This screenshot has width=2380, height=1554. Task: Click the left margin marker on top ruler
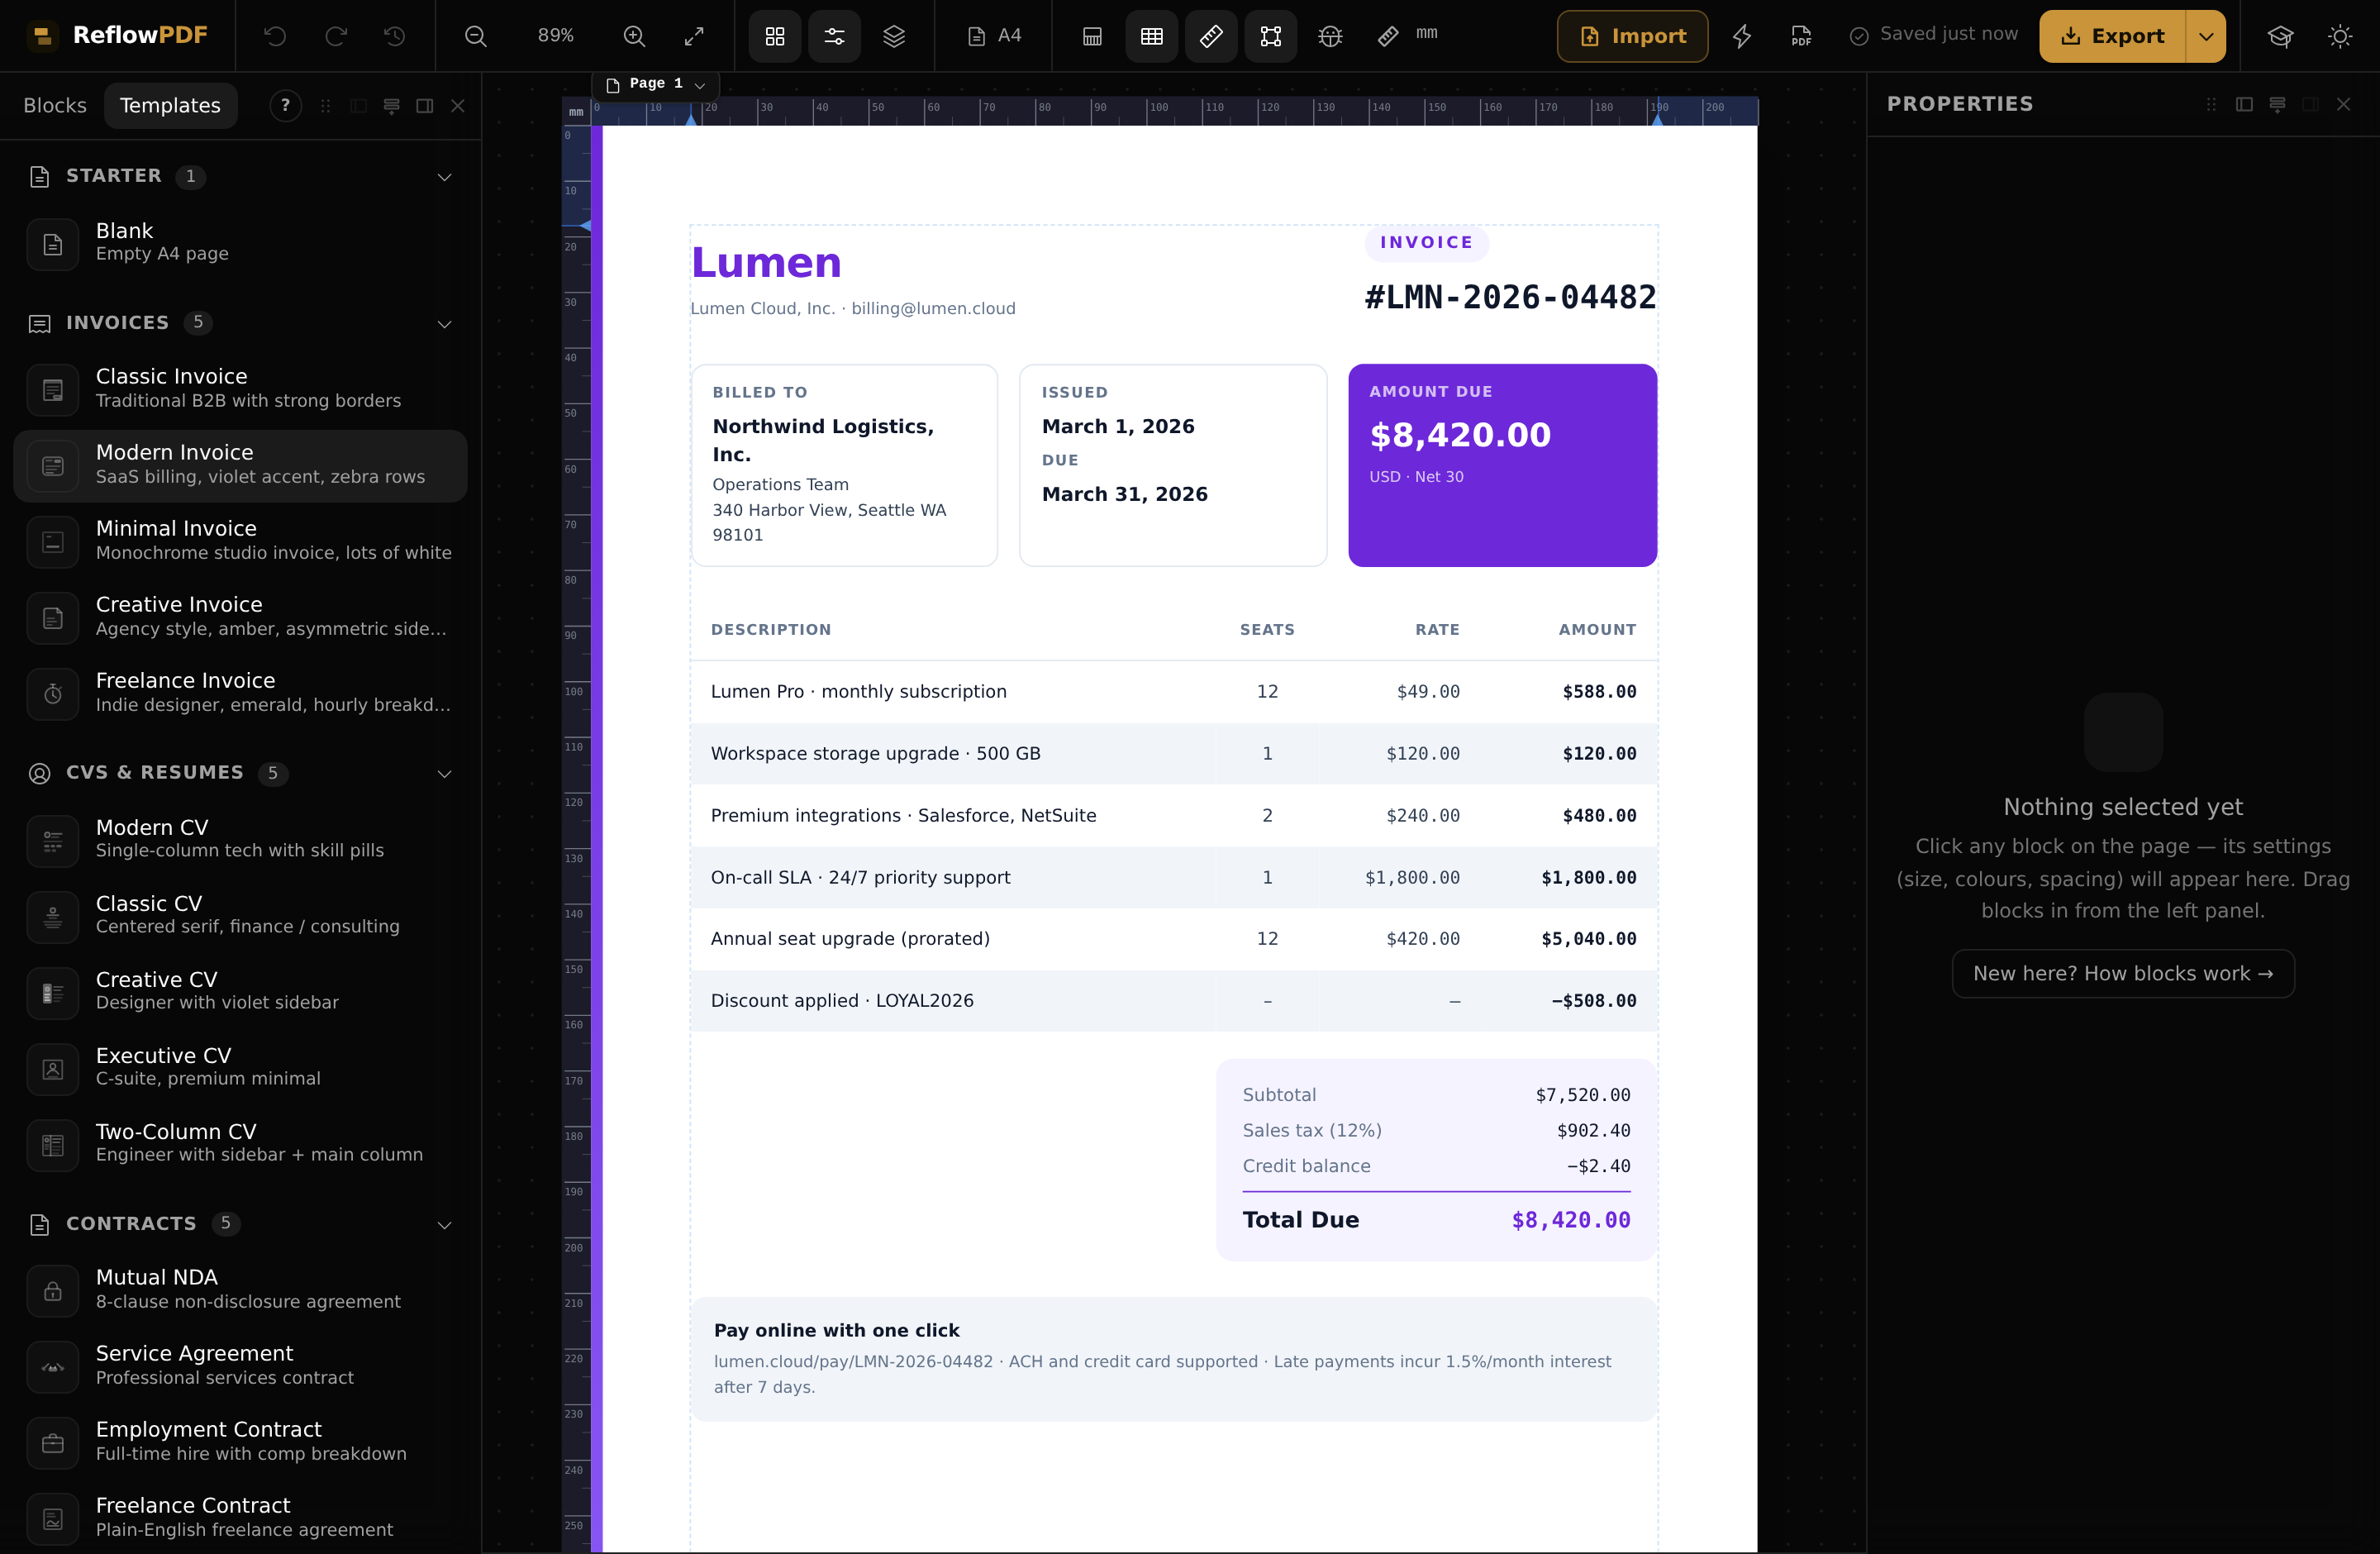coord(690,118)
